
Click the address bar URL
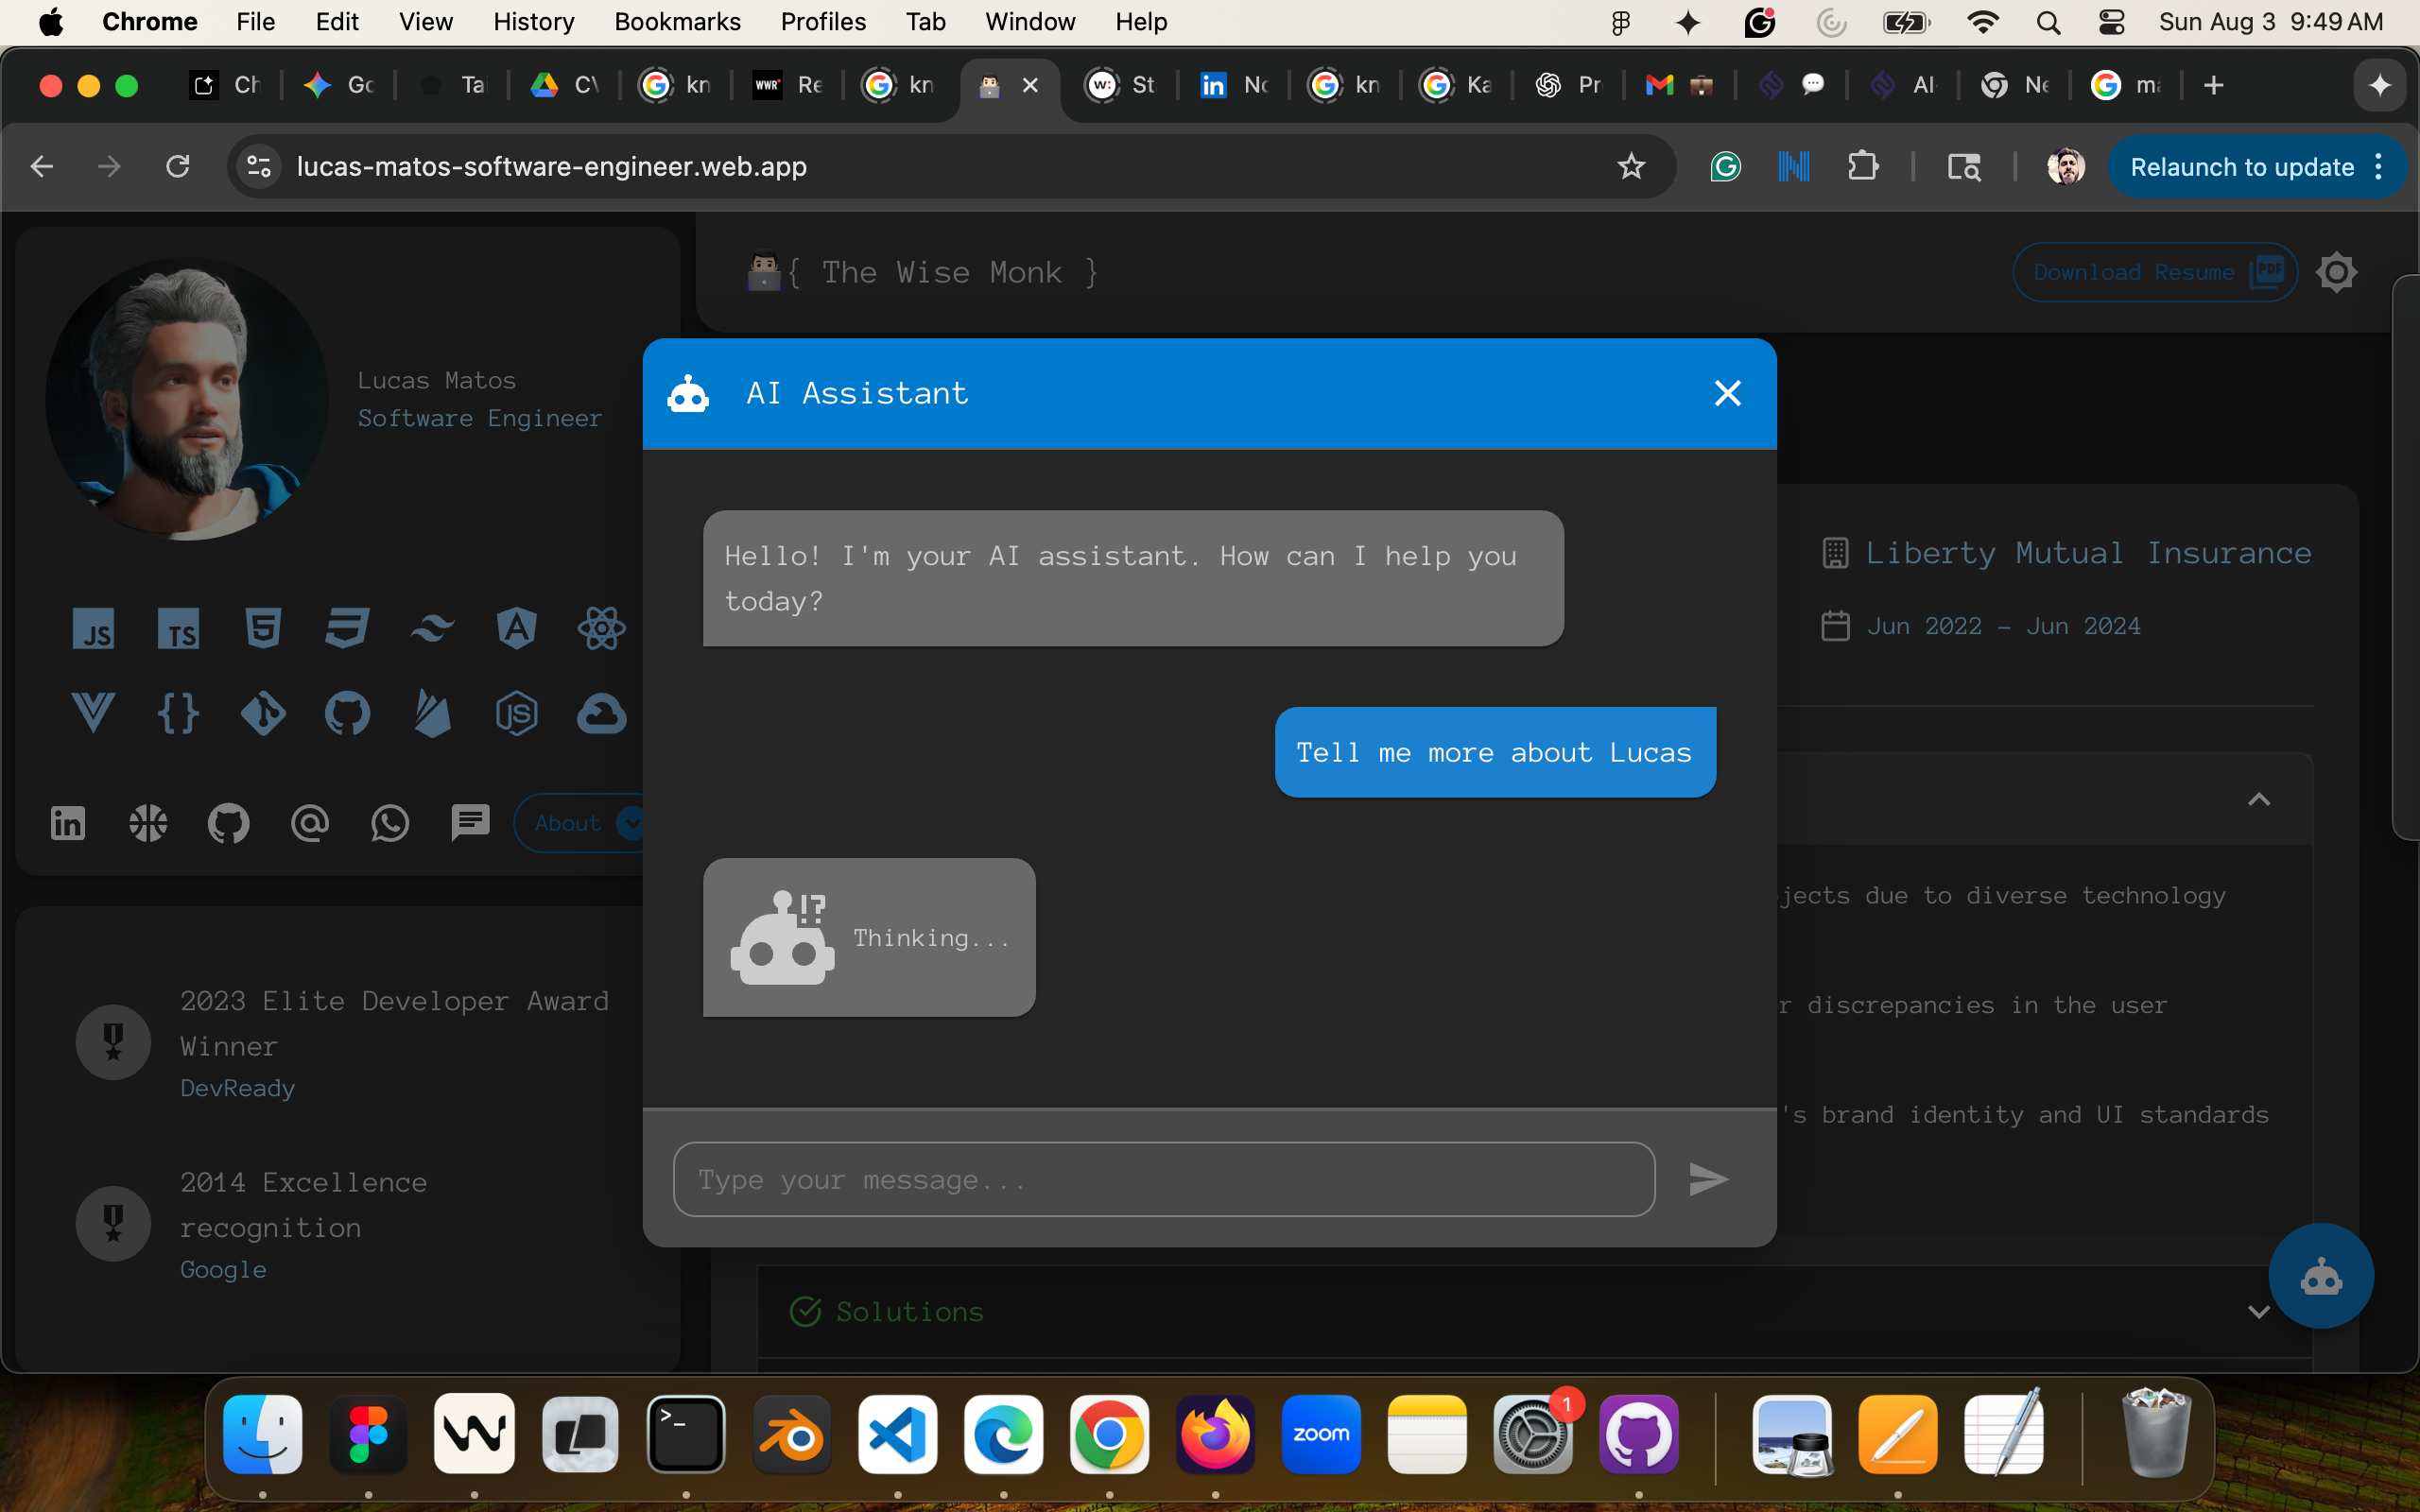coord(551,166)
